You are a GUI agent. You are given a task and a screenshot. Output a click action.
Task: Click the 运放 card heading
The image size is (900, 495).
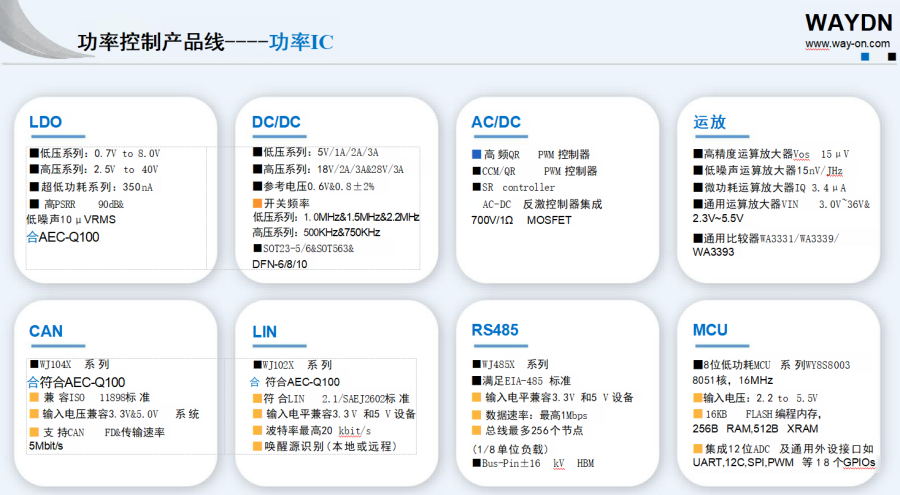pos(709,122)
